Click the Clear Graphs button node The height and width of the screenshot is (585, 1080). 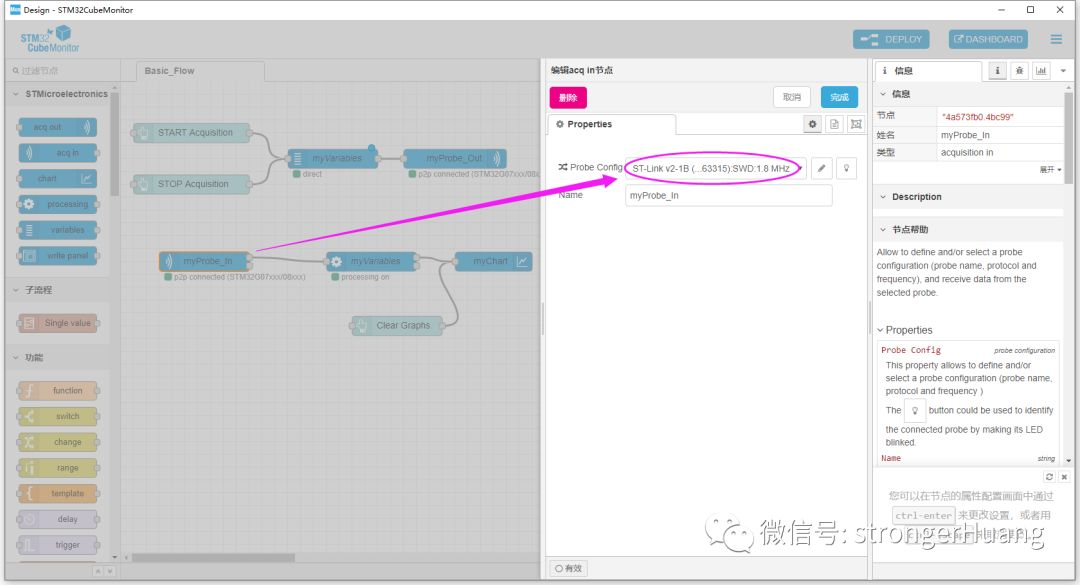pos(396,326)
